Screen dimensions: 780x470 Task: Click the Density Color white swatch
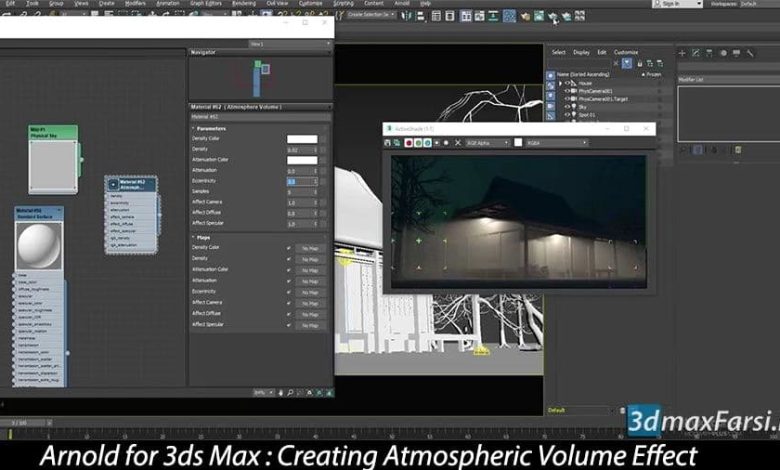tap(302, 139)
